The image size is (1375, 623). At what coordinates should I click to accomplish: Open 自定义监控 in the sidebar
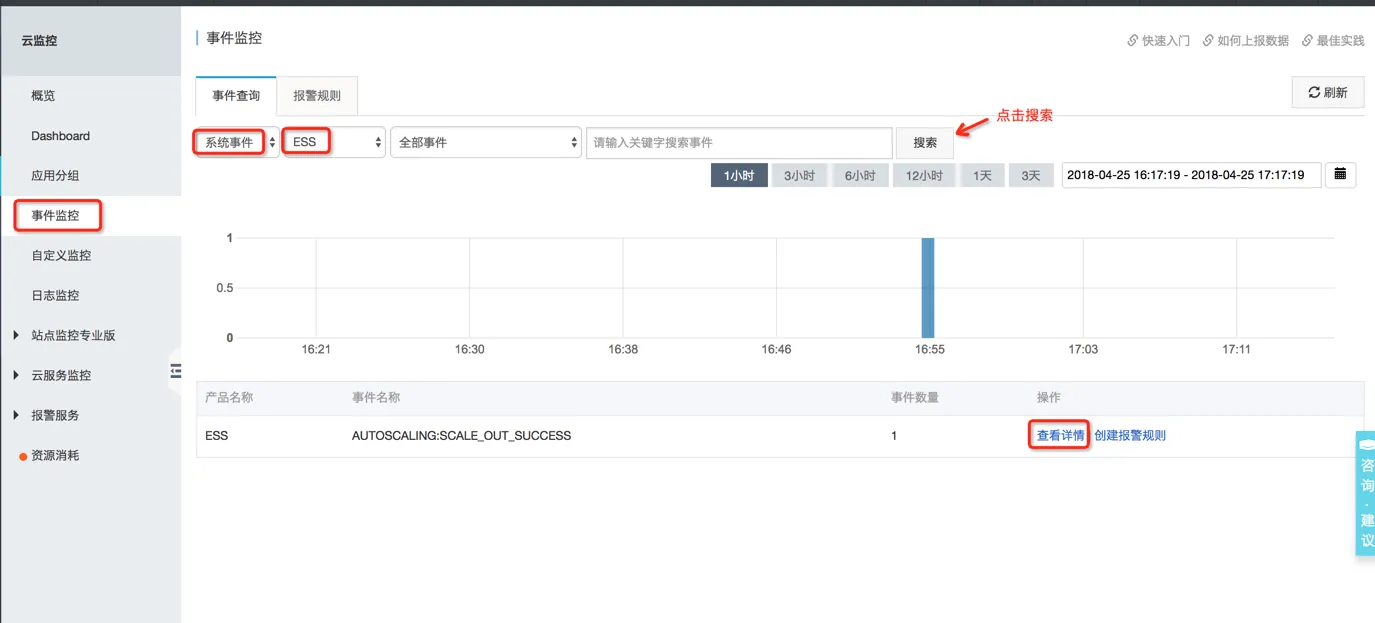click(61, 256)
